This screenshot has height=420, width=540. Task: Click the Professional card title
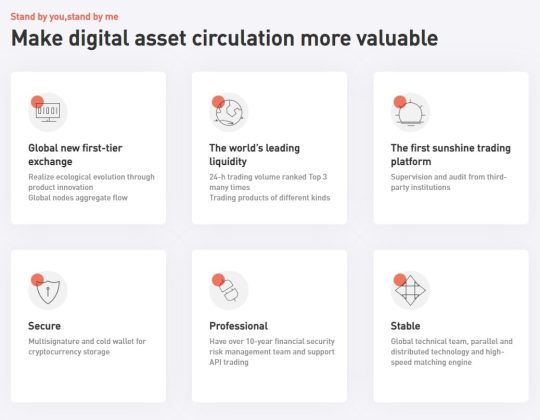click(x=238, y=326)
